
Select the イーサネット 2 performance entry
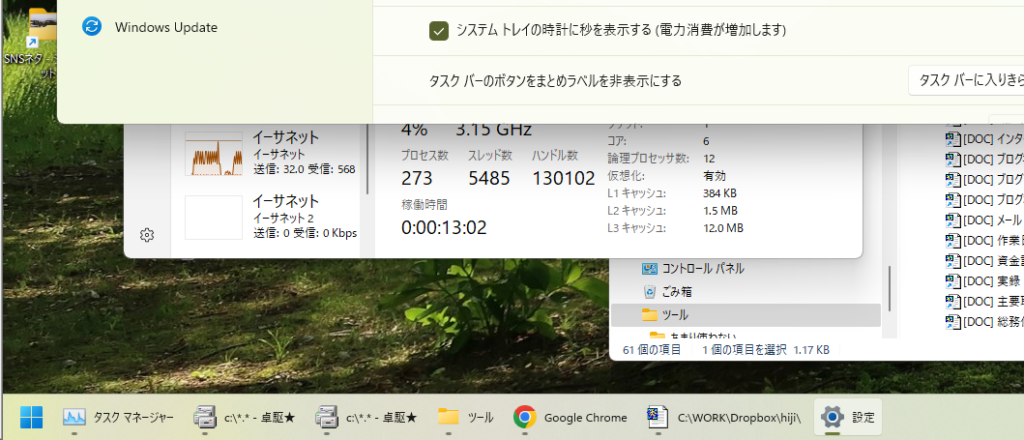pos(271,217)
